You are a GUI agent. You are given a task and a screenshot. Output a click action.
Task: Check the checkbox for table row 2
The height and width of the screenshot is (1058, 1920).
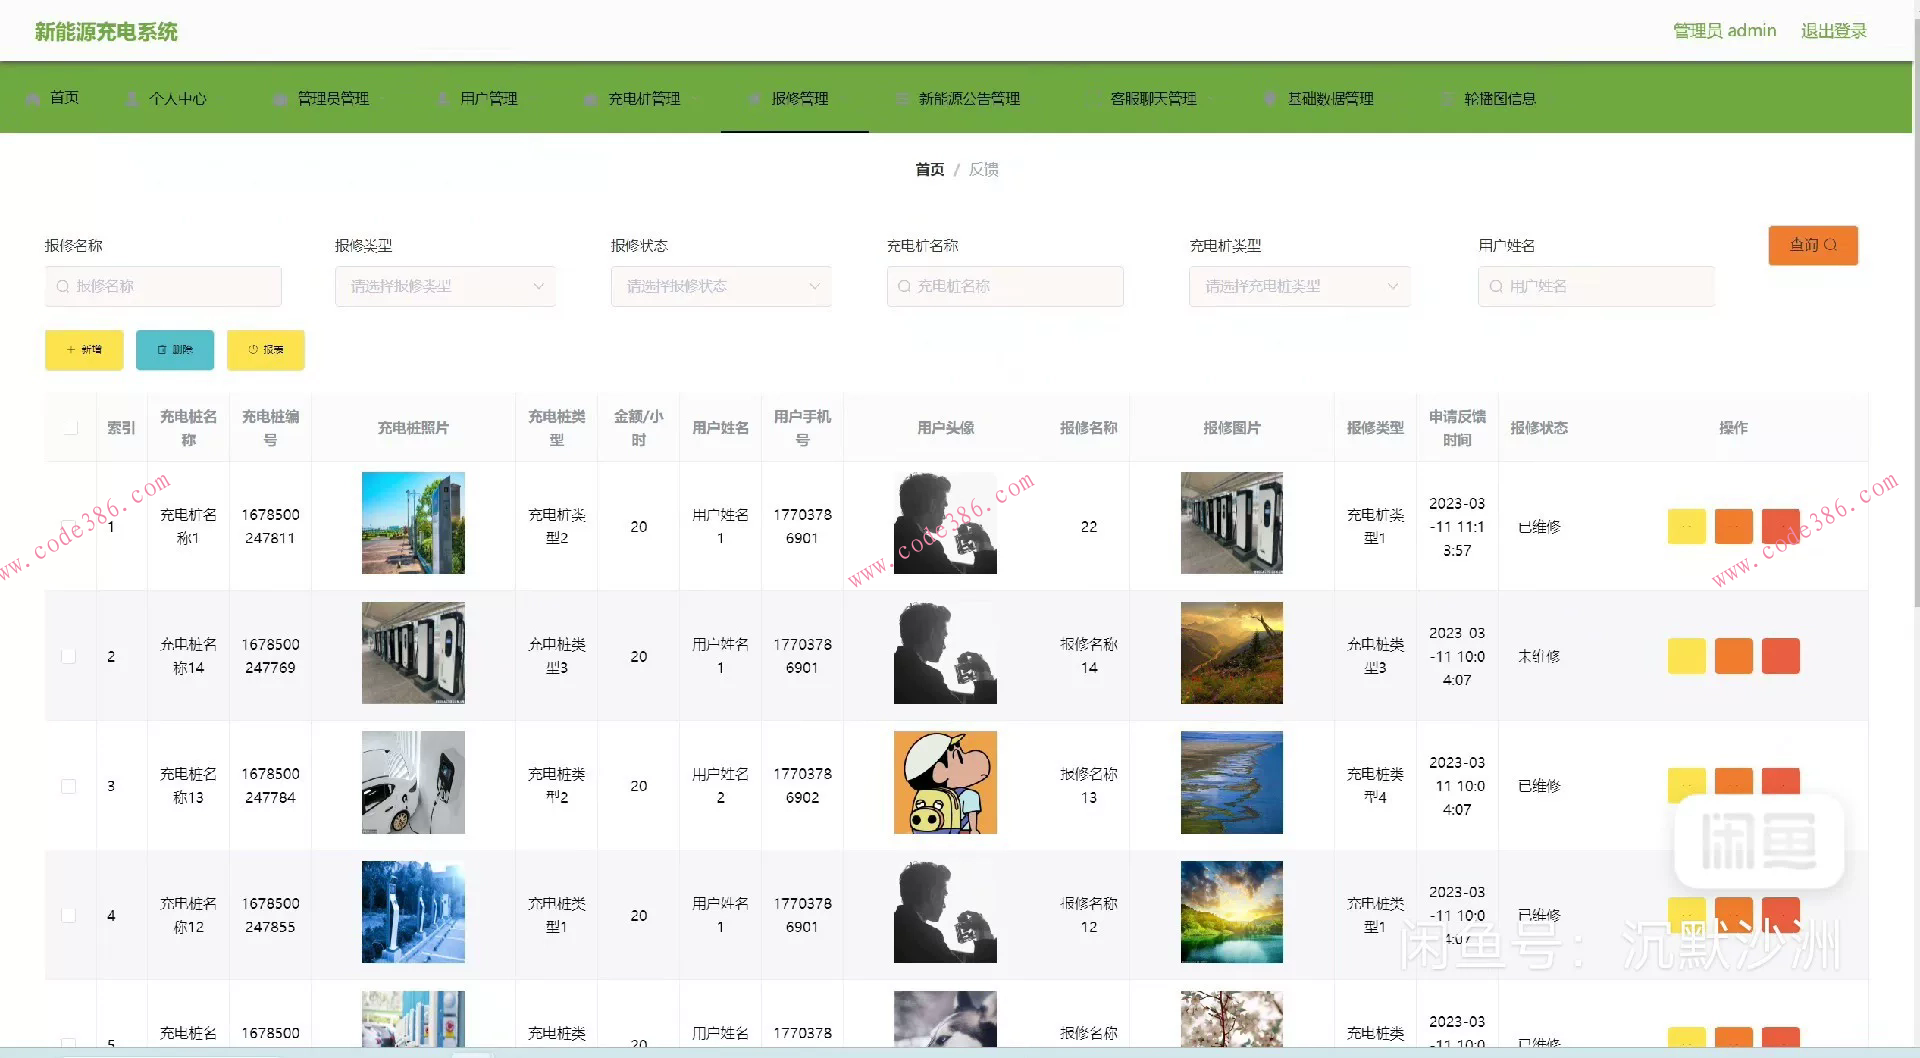pos(69,656)
